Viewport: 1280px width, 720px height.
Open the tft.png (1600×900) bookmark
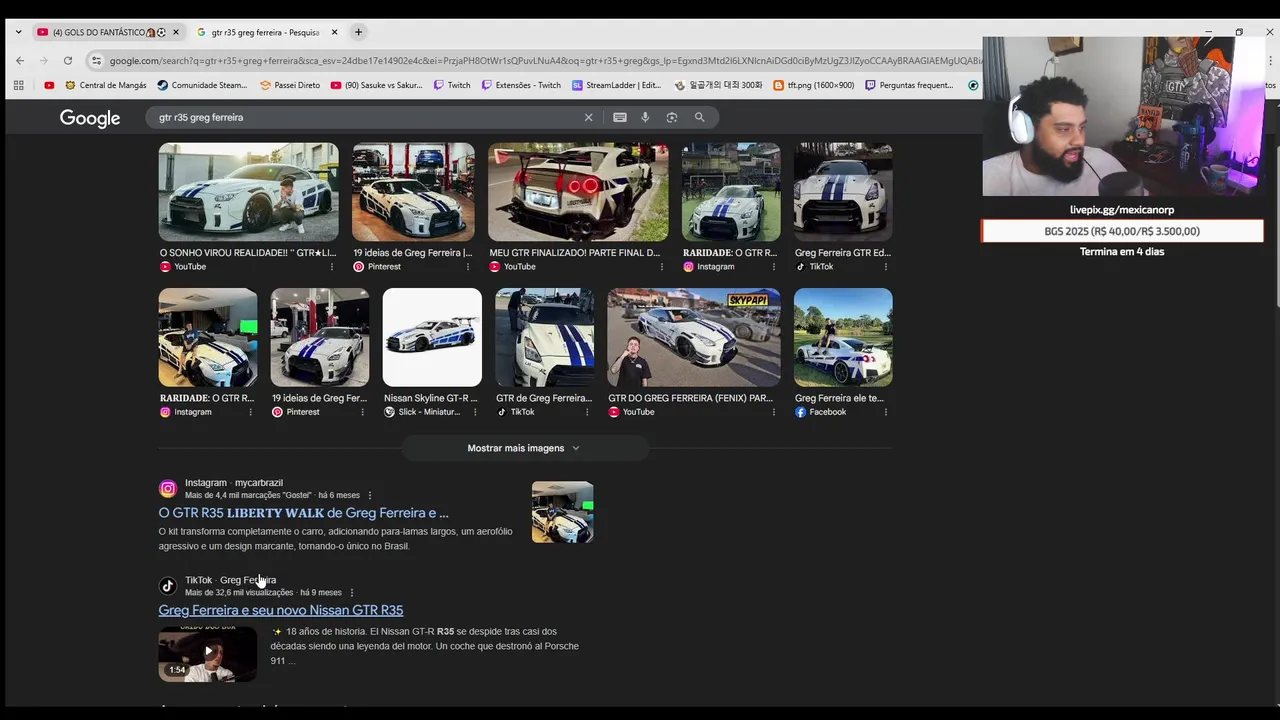814,85
